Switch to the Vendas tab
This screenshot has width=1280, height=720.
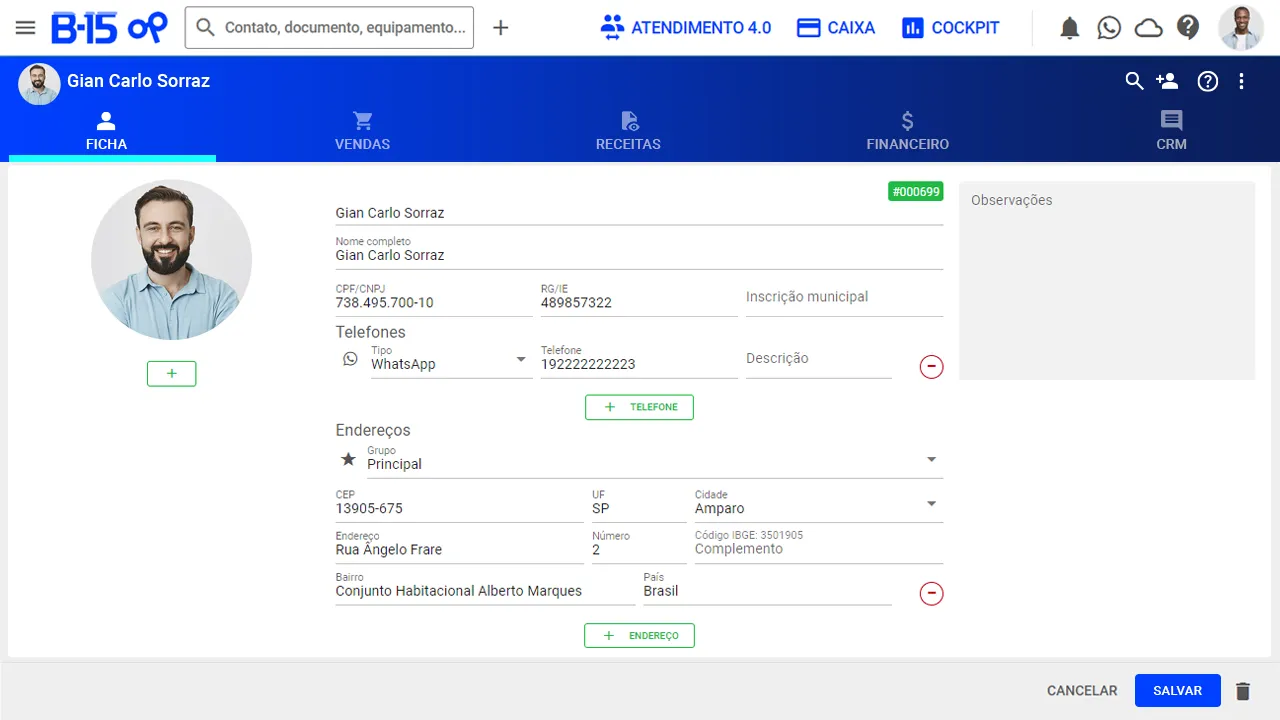tap(362, 130)
